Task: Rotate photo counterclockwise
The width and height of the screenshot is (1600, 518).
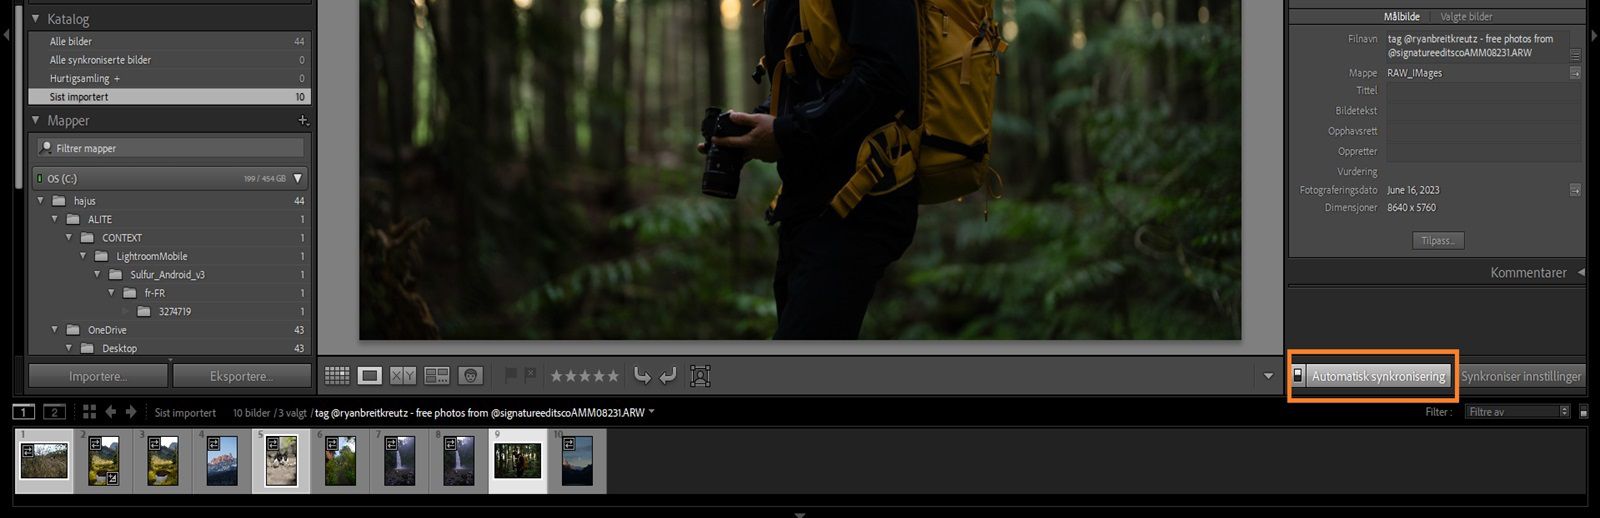Action: coord(642,376)
